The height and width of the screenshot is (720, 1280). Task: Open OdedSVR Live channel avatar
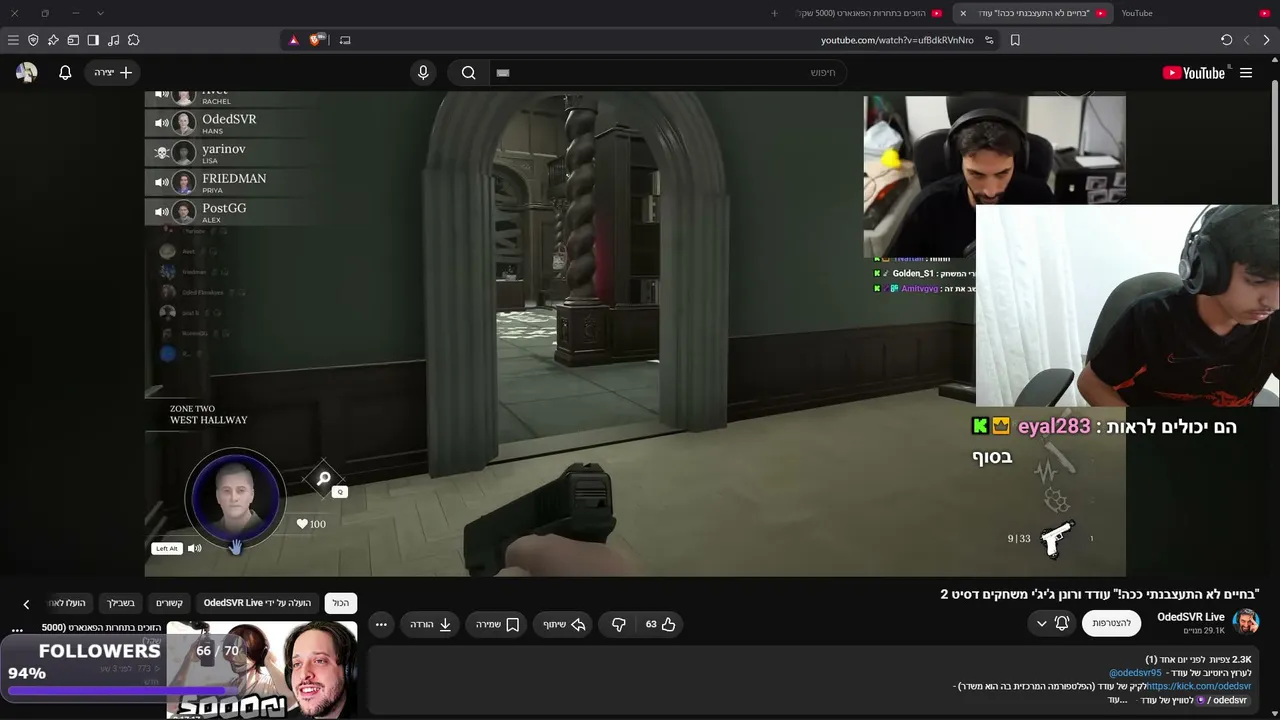(1246, 622)
